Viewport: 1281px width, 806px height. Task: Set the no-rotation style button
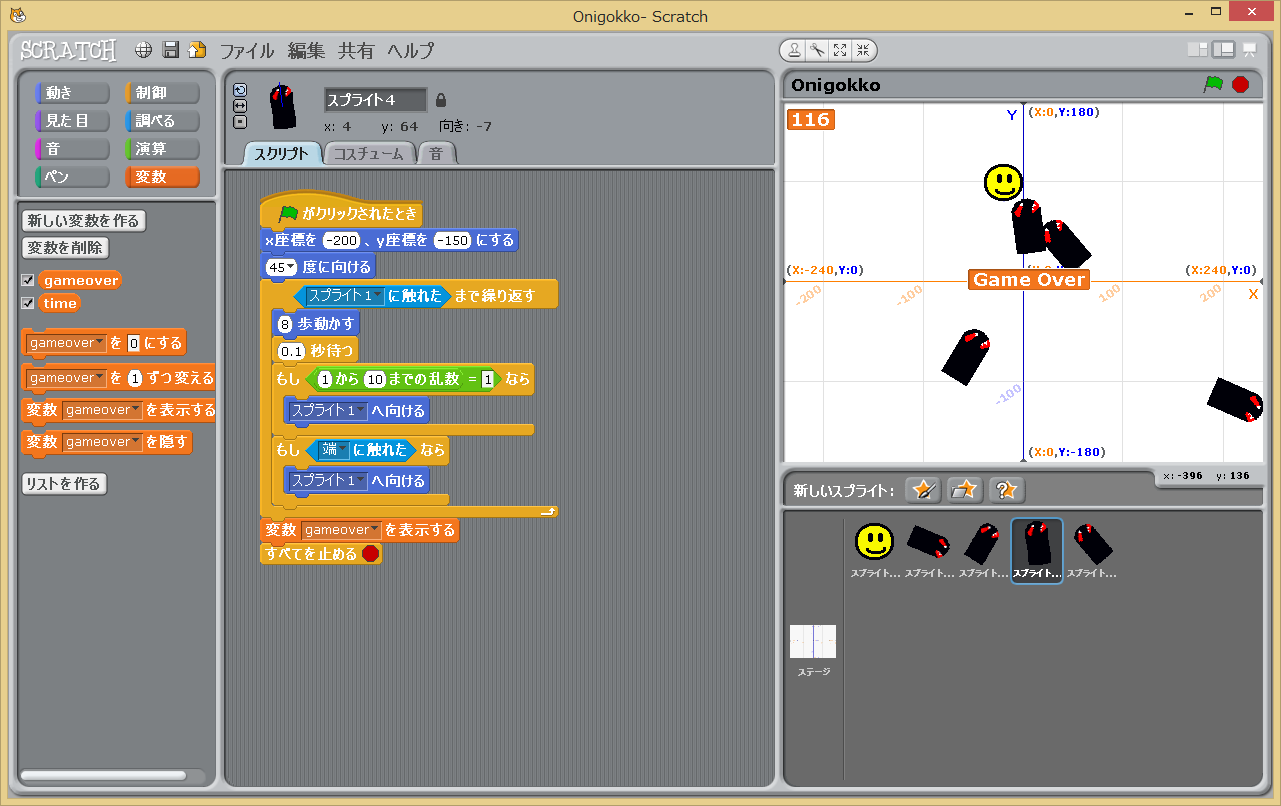point(240,121)
